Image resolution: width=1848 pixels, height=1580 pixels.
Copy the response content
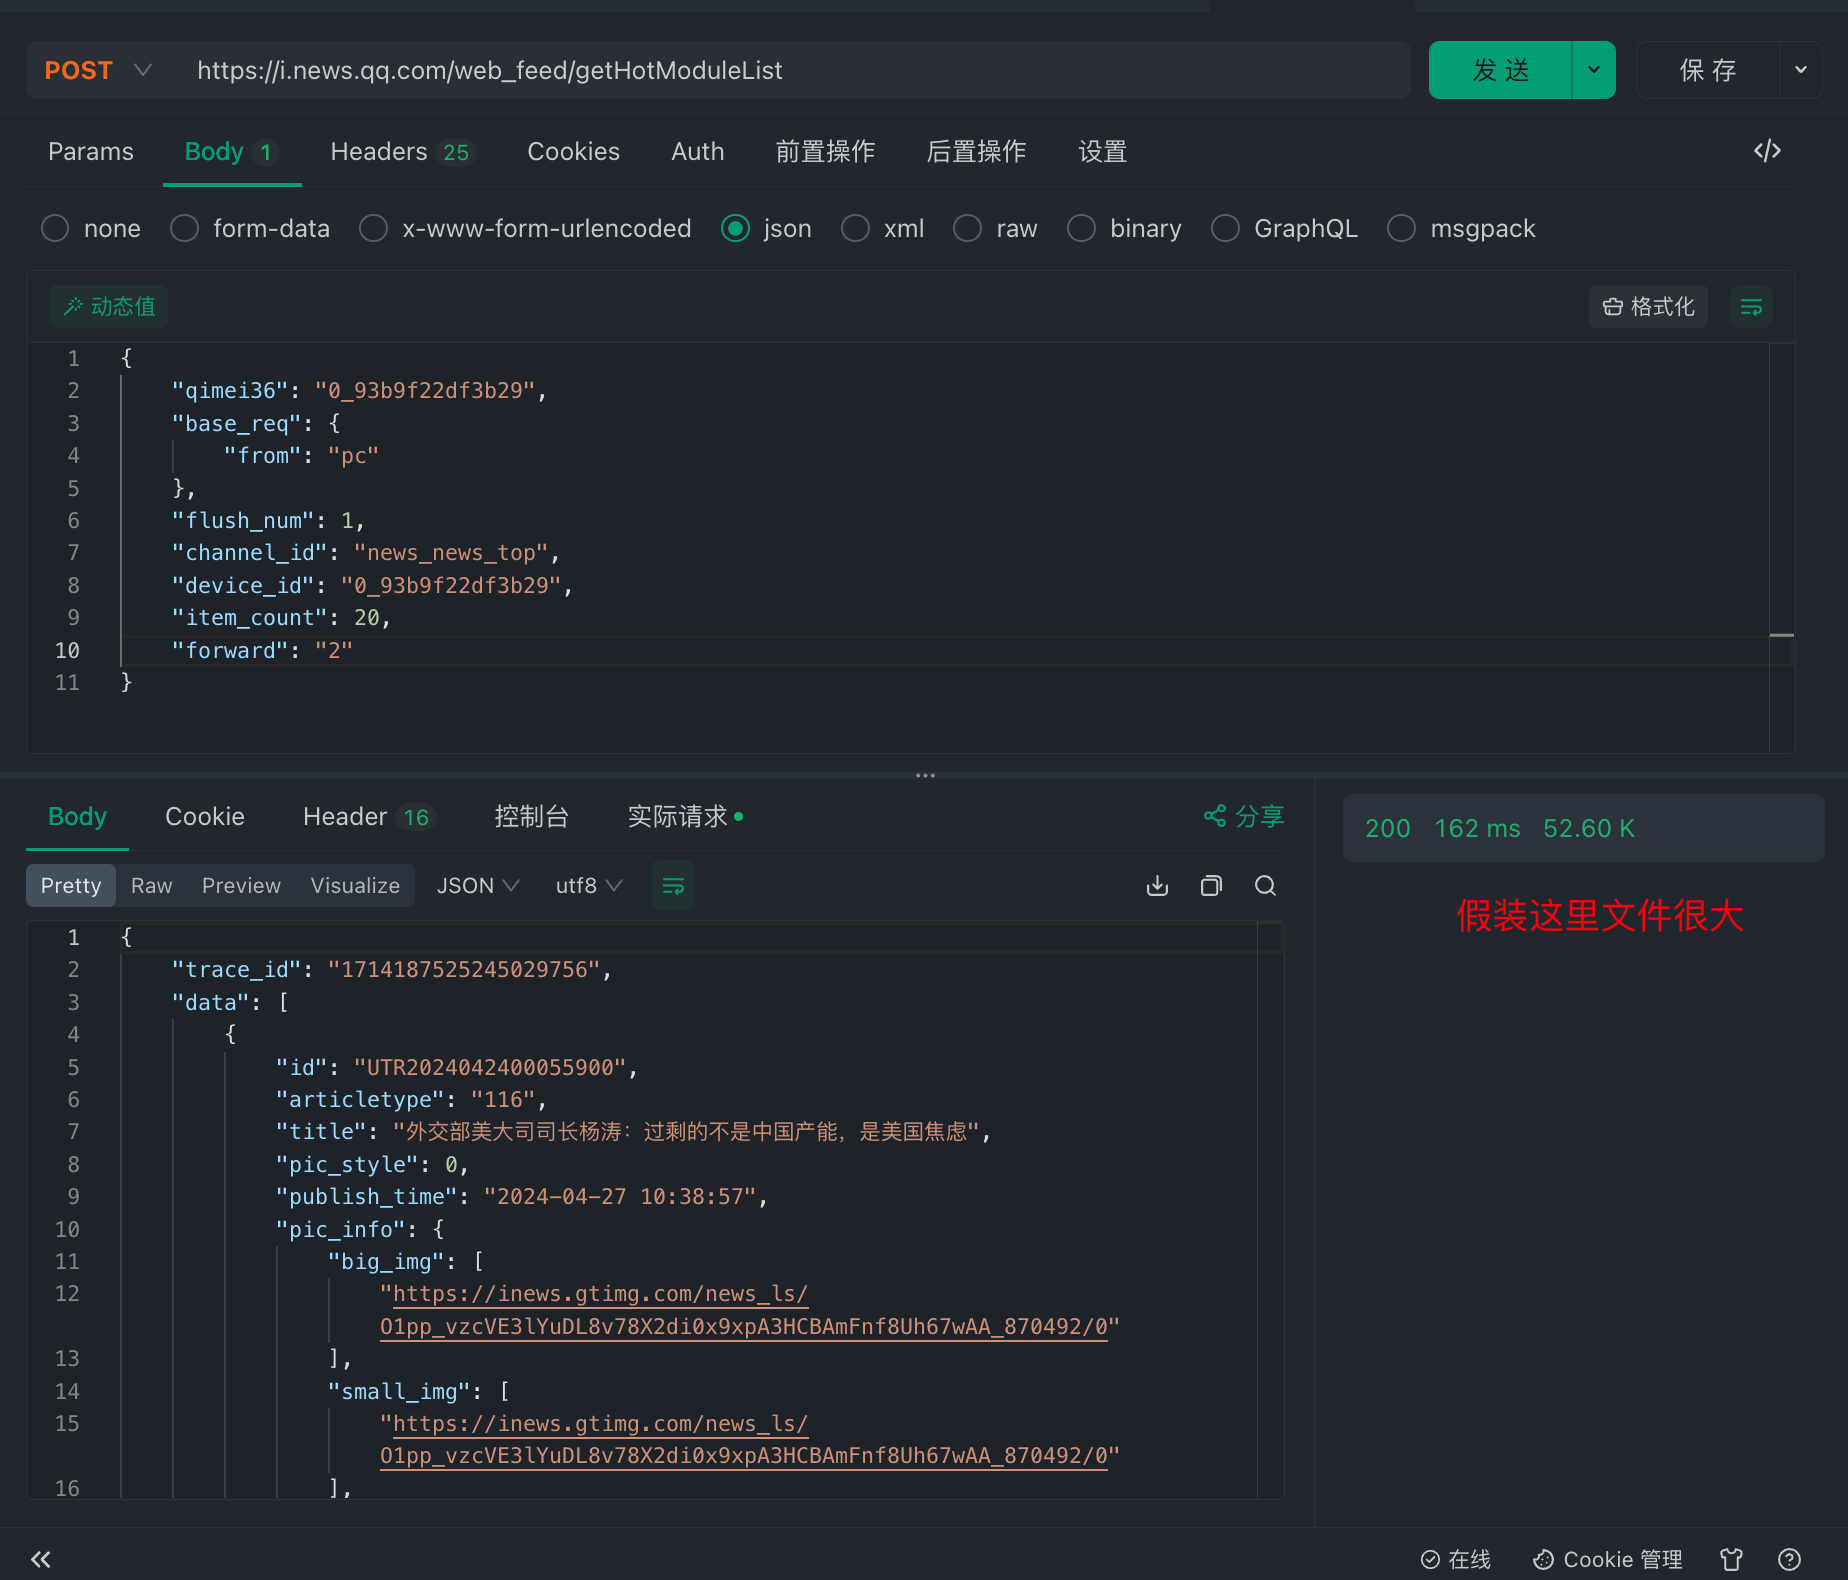tap(1211, 886)
